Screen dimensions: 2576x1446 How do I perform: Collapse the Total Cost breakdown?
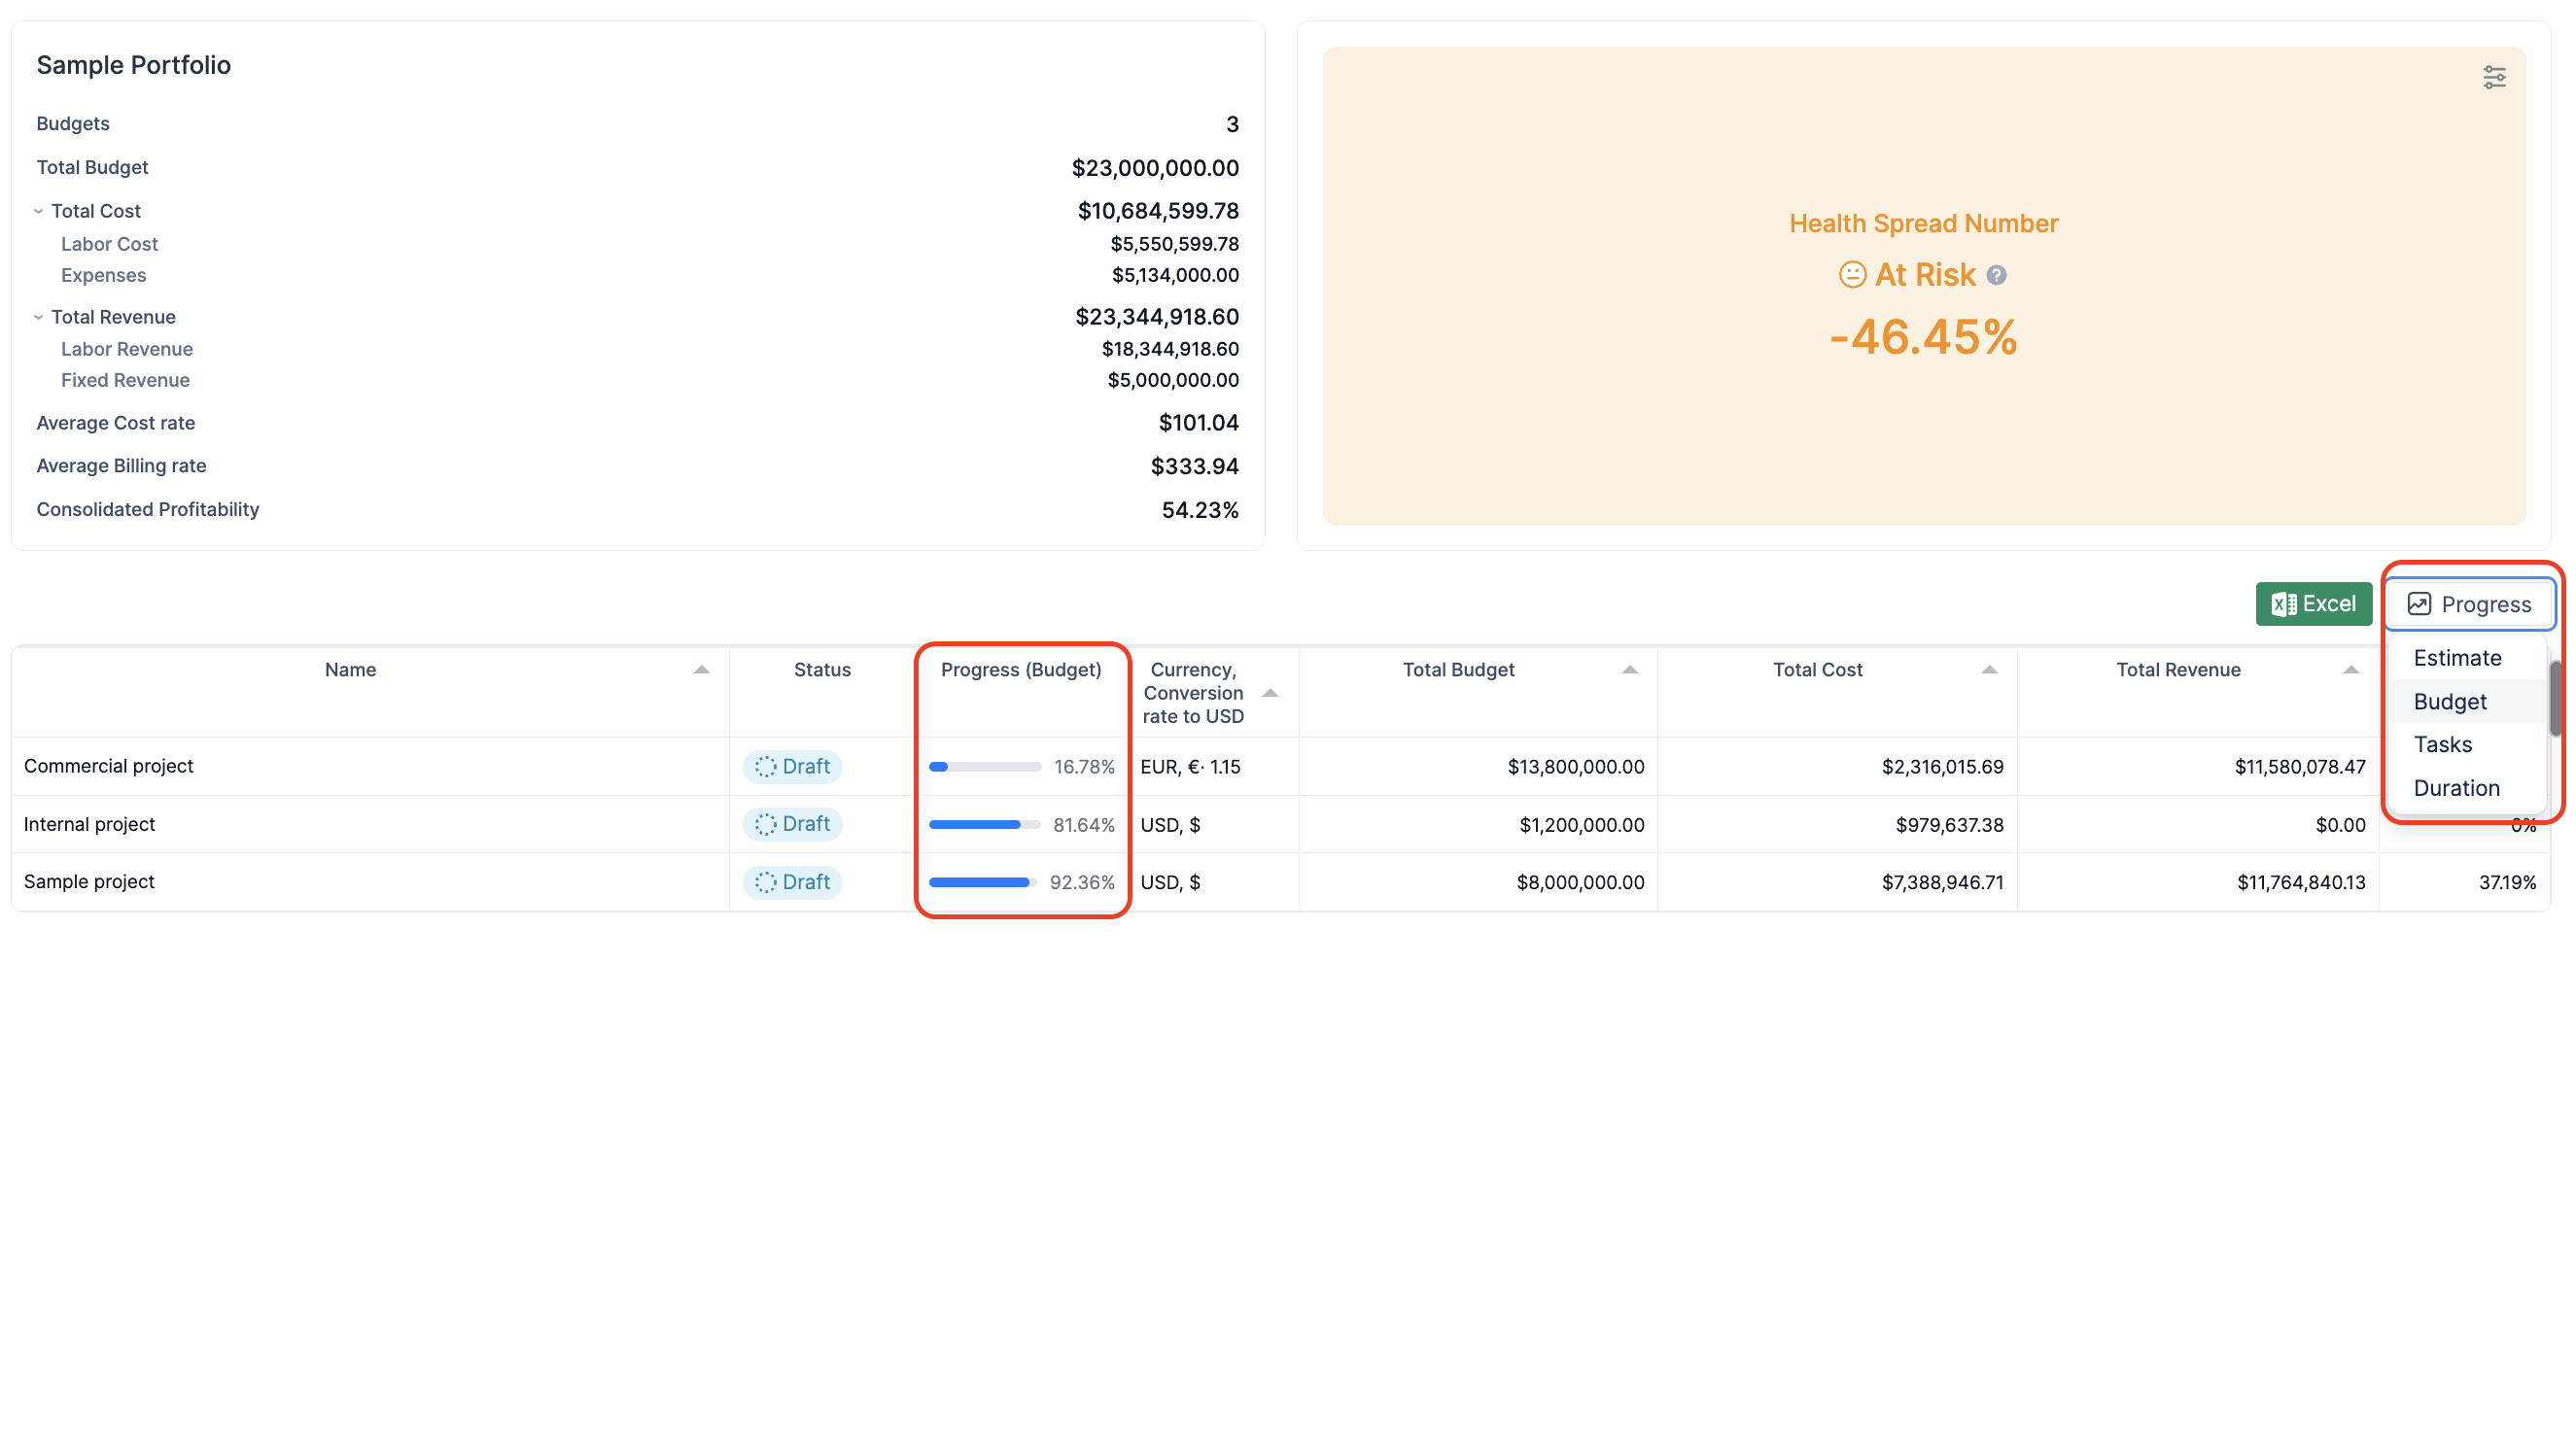[x=38, y=211]
